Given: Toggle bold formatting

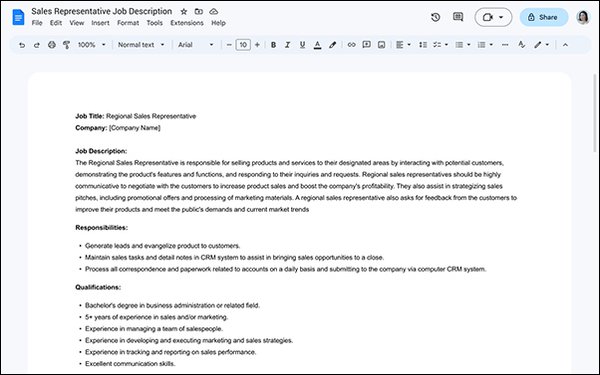Looking at the screenshot, I should coord(273,45).
